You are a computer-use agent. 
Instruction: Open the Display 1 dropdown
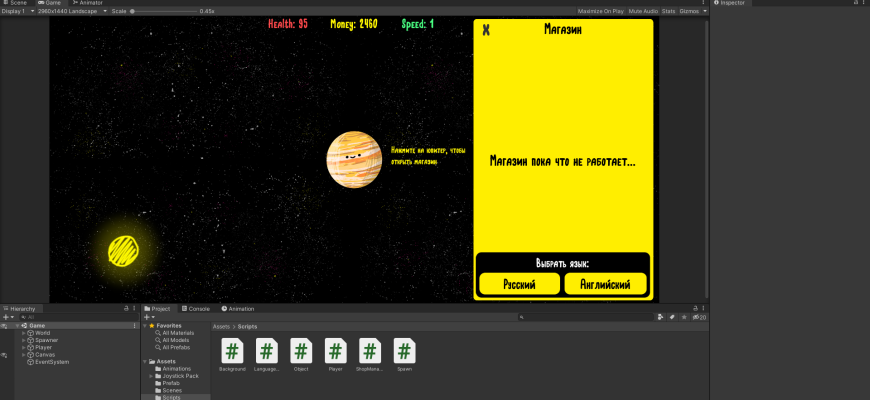(18, 11)
